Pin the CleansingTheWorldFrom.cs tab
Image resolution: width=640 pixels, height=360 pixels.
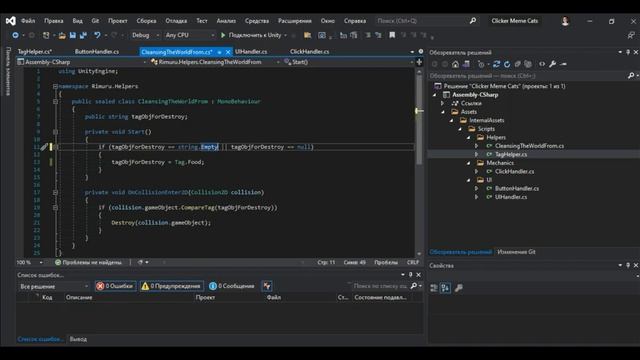220,52
